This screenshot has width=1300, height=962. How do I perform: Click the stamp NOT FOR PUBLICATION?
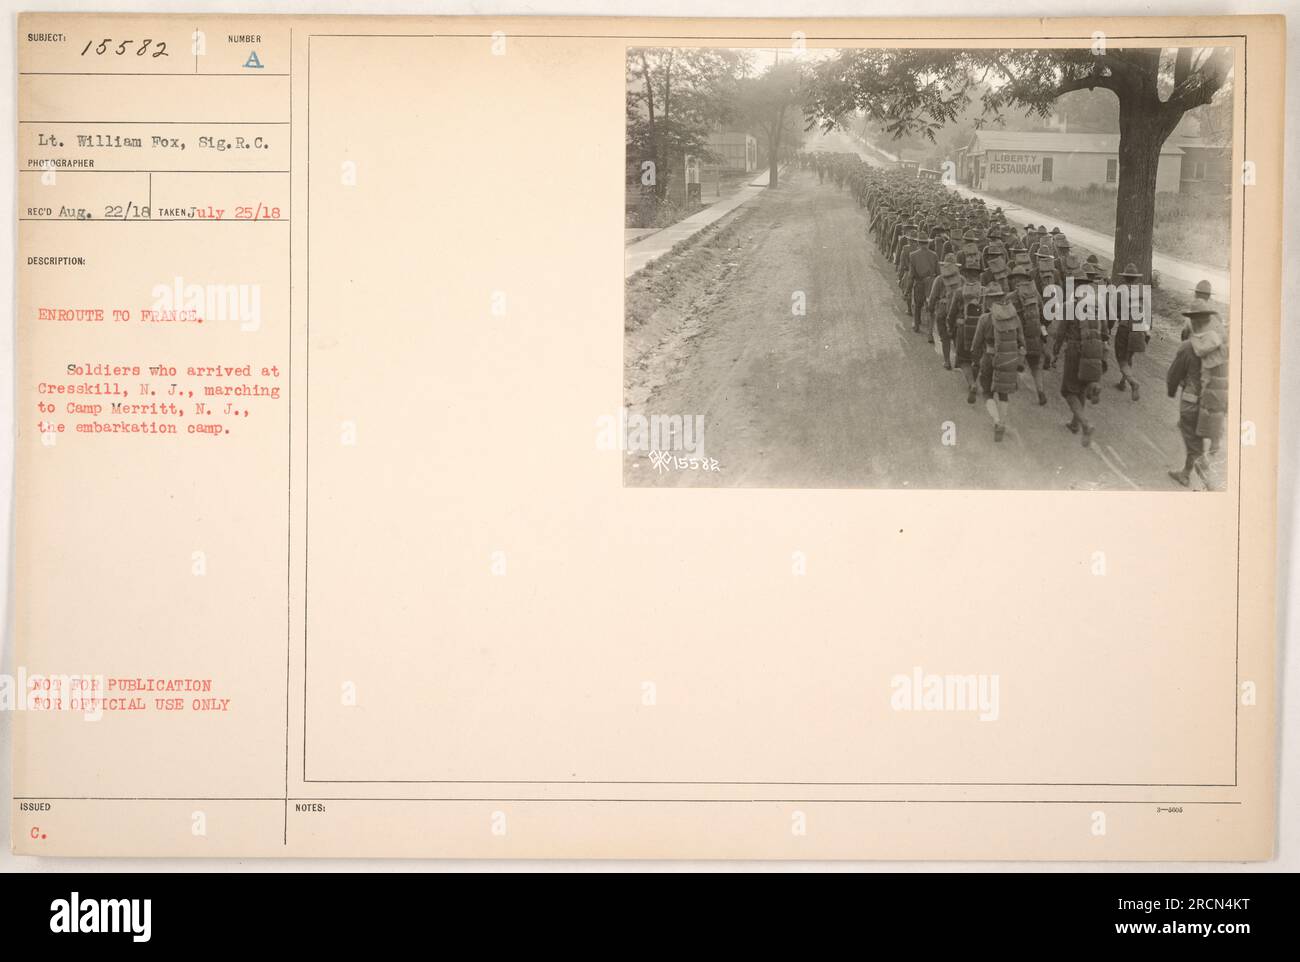pos(120,685)
